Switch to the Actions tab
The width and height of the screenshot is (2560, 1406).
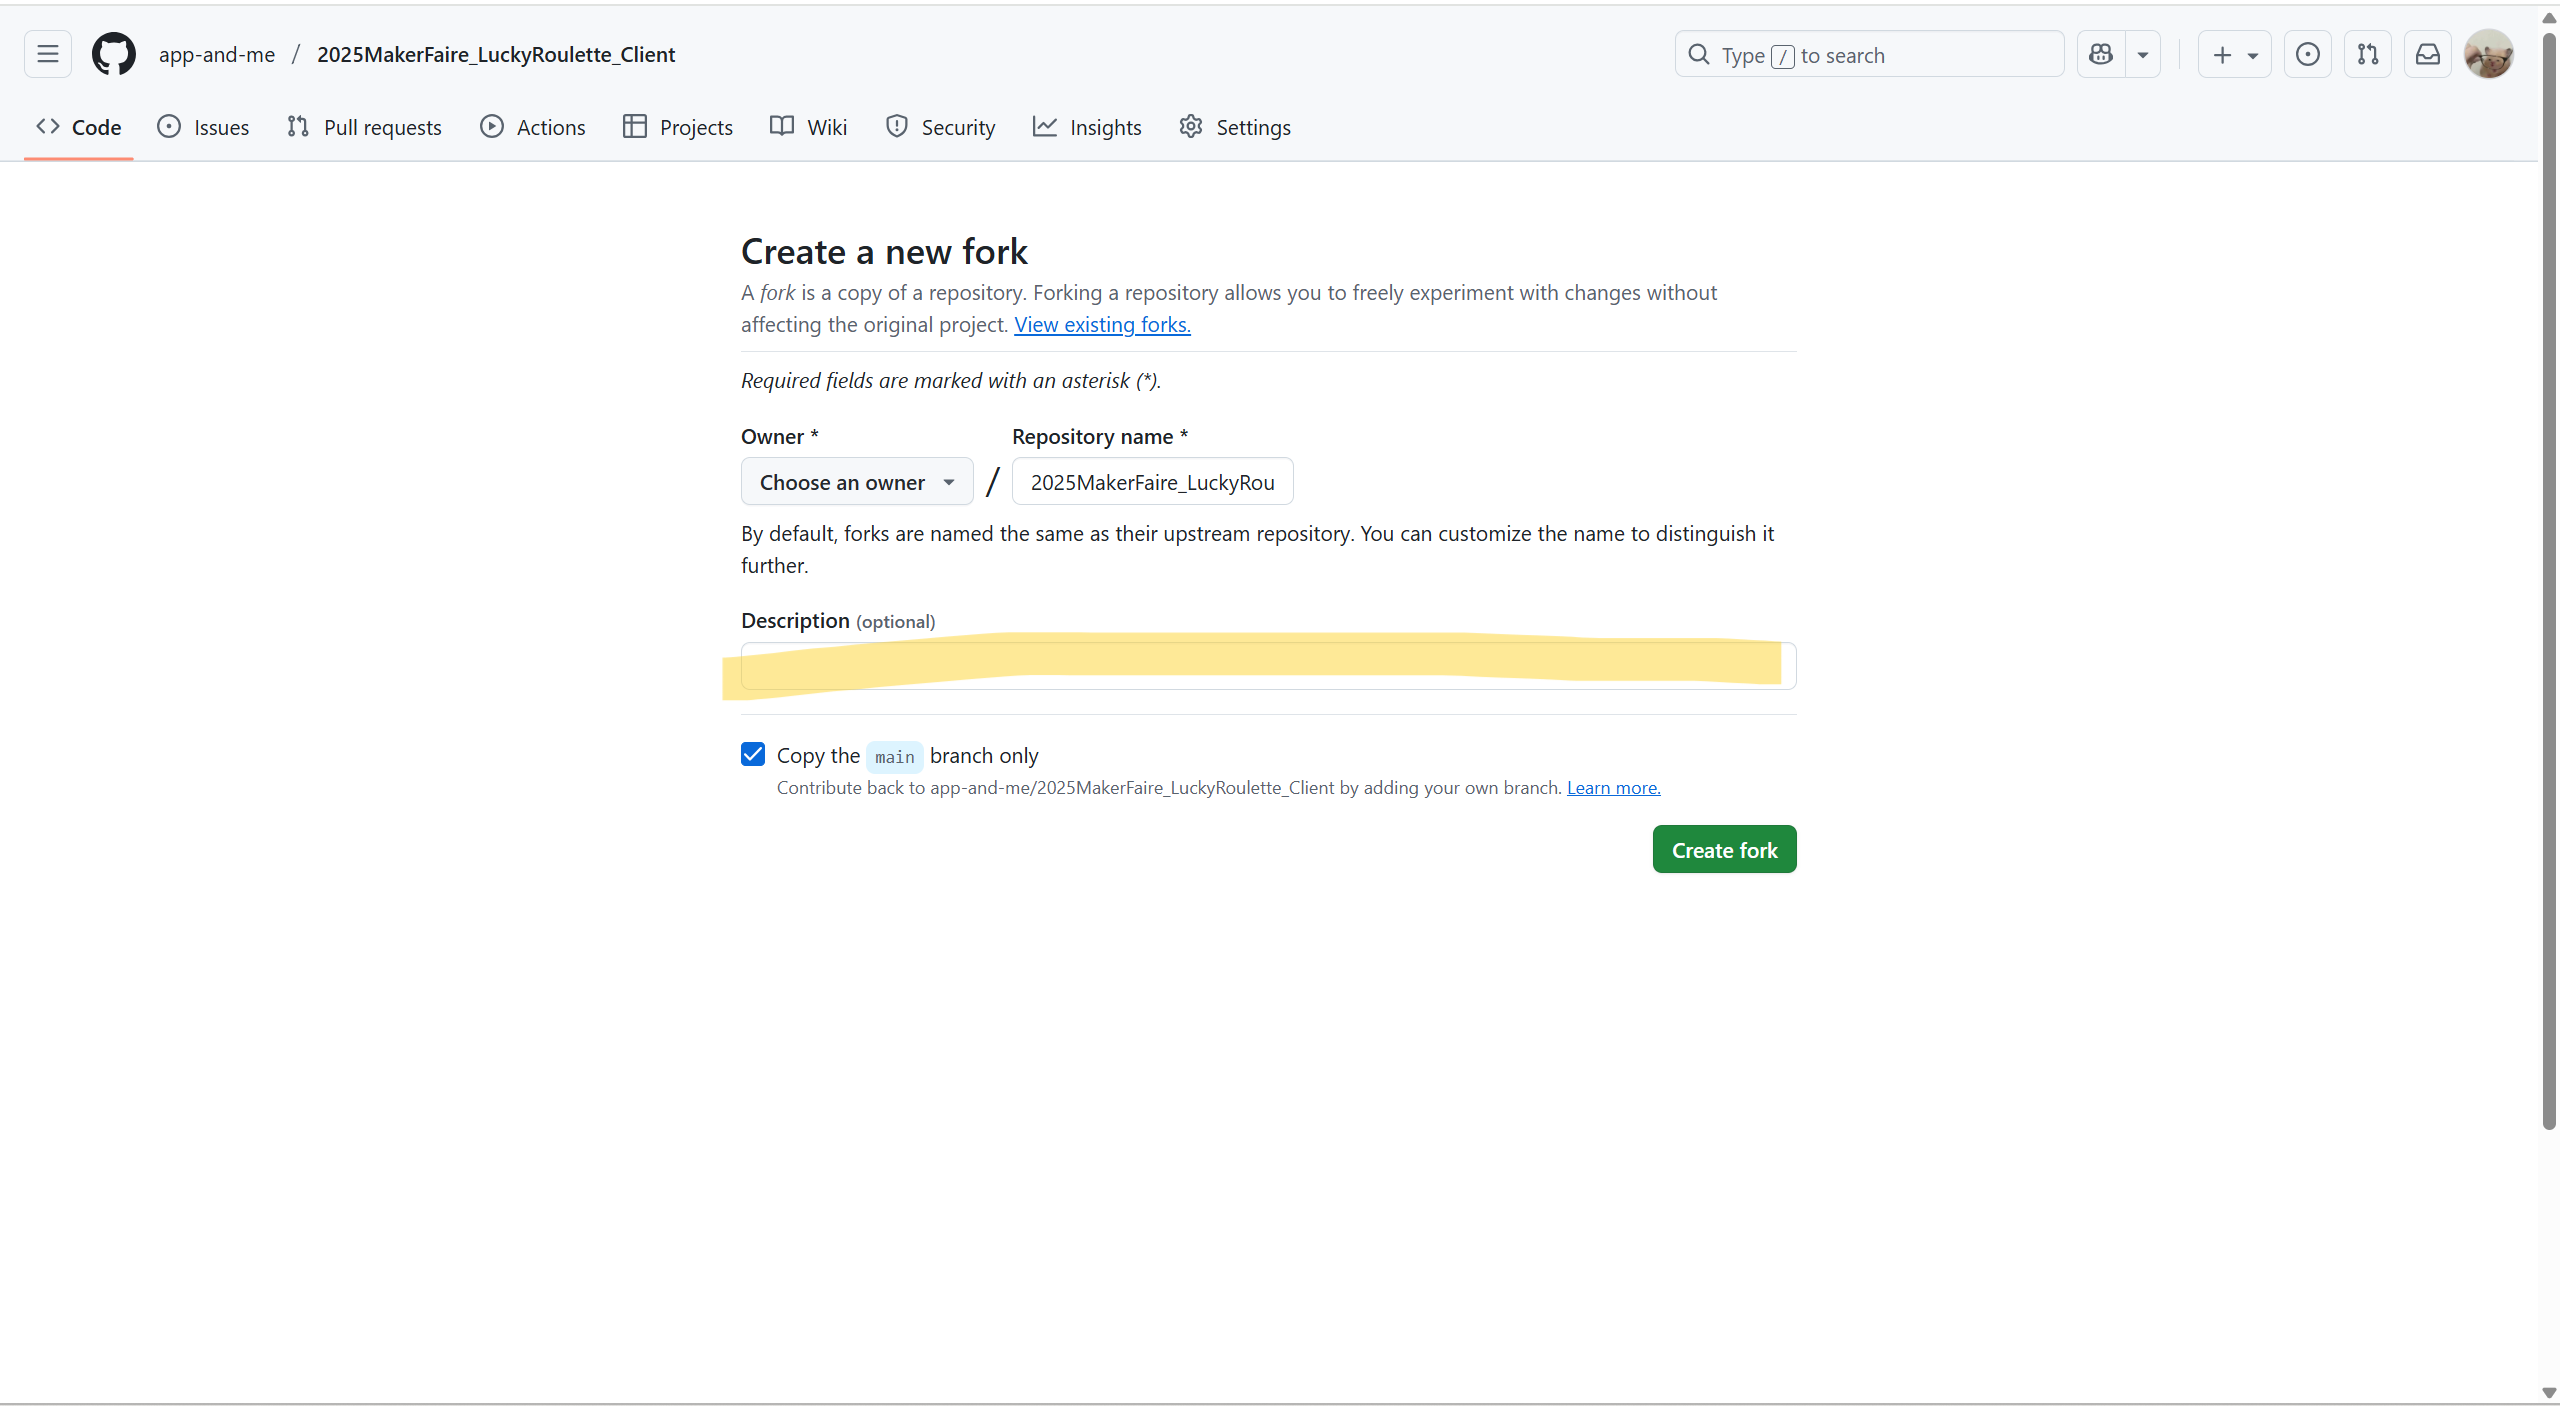click(x=533, y=127)
